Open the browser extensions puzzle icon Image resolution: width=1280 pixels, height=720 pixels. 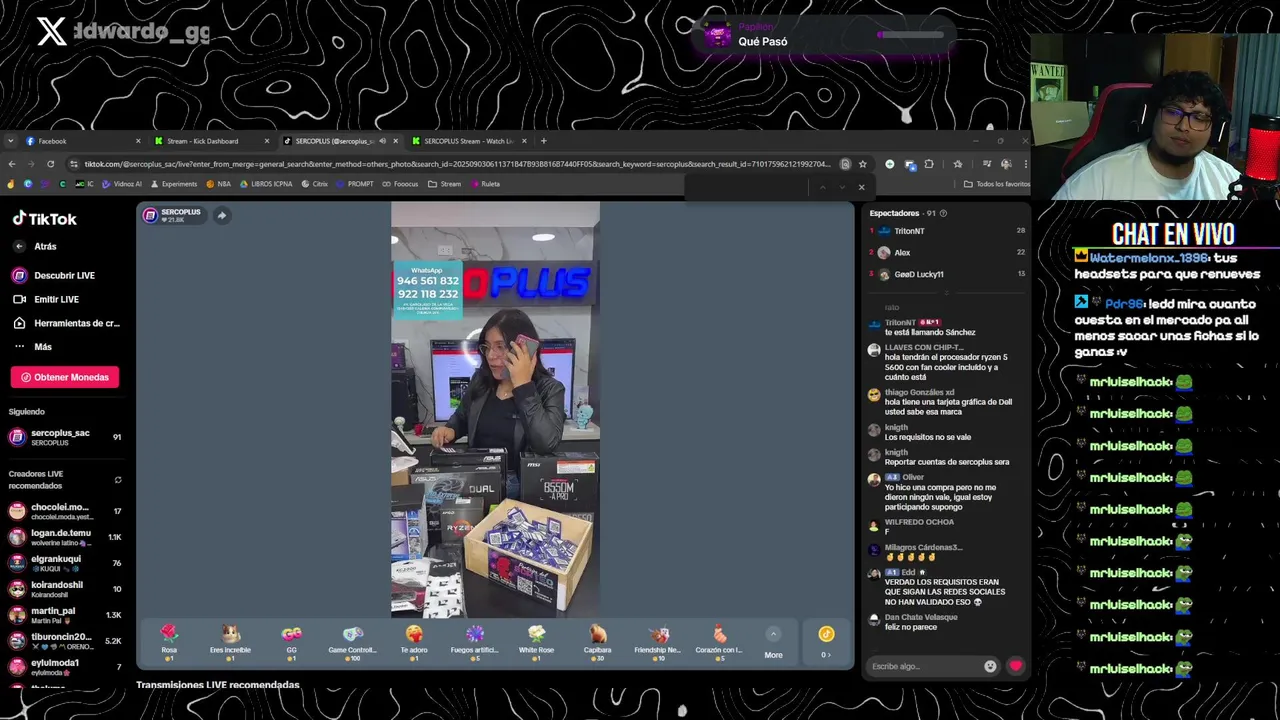[x=928, y=164]
